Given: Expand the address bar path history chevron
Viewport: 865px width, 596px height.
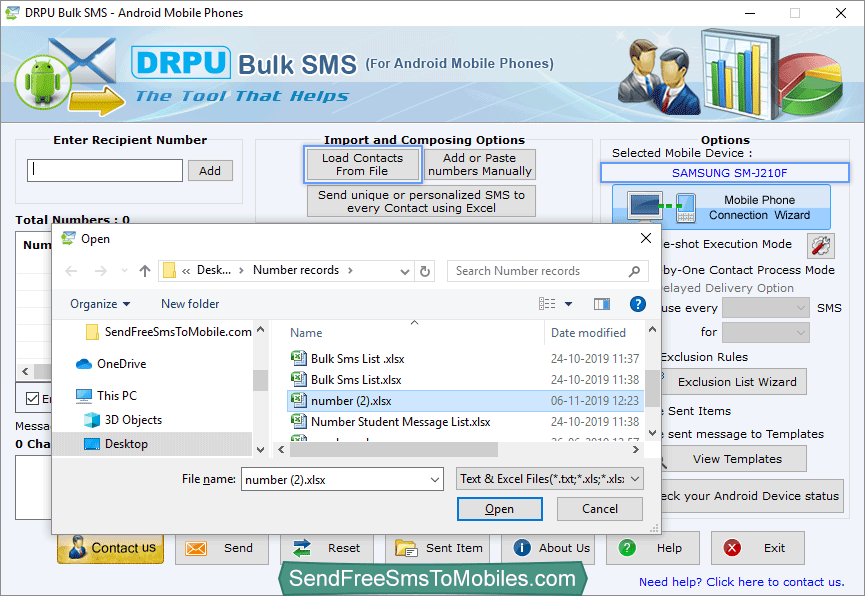Looking at the screenshot, I should point(405,271).
